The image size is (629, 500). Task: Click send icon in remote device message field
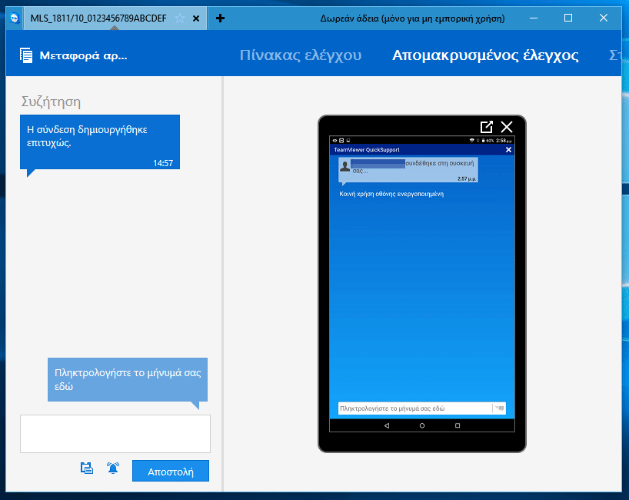coord(499,408)
